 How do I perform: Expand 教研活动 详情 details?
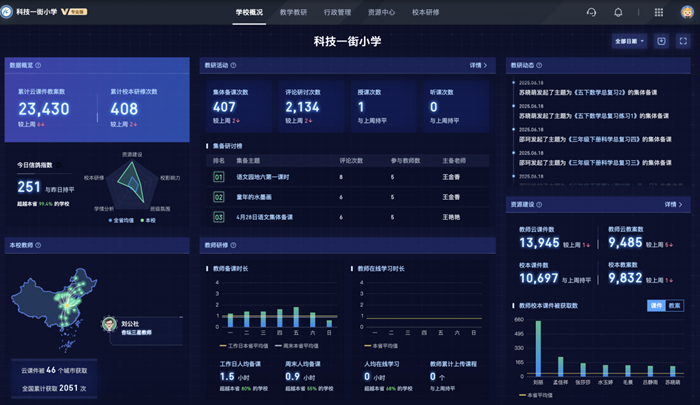478,65
